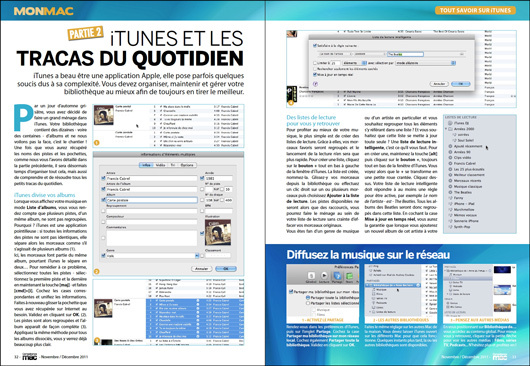Screen dimensions: 530x366
Task: Open the Partage preferences pane icon
Action: point(337,275)
